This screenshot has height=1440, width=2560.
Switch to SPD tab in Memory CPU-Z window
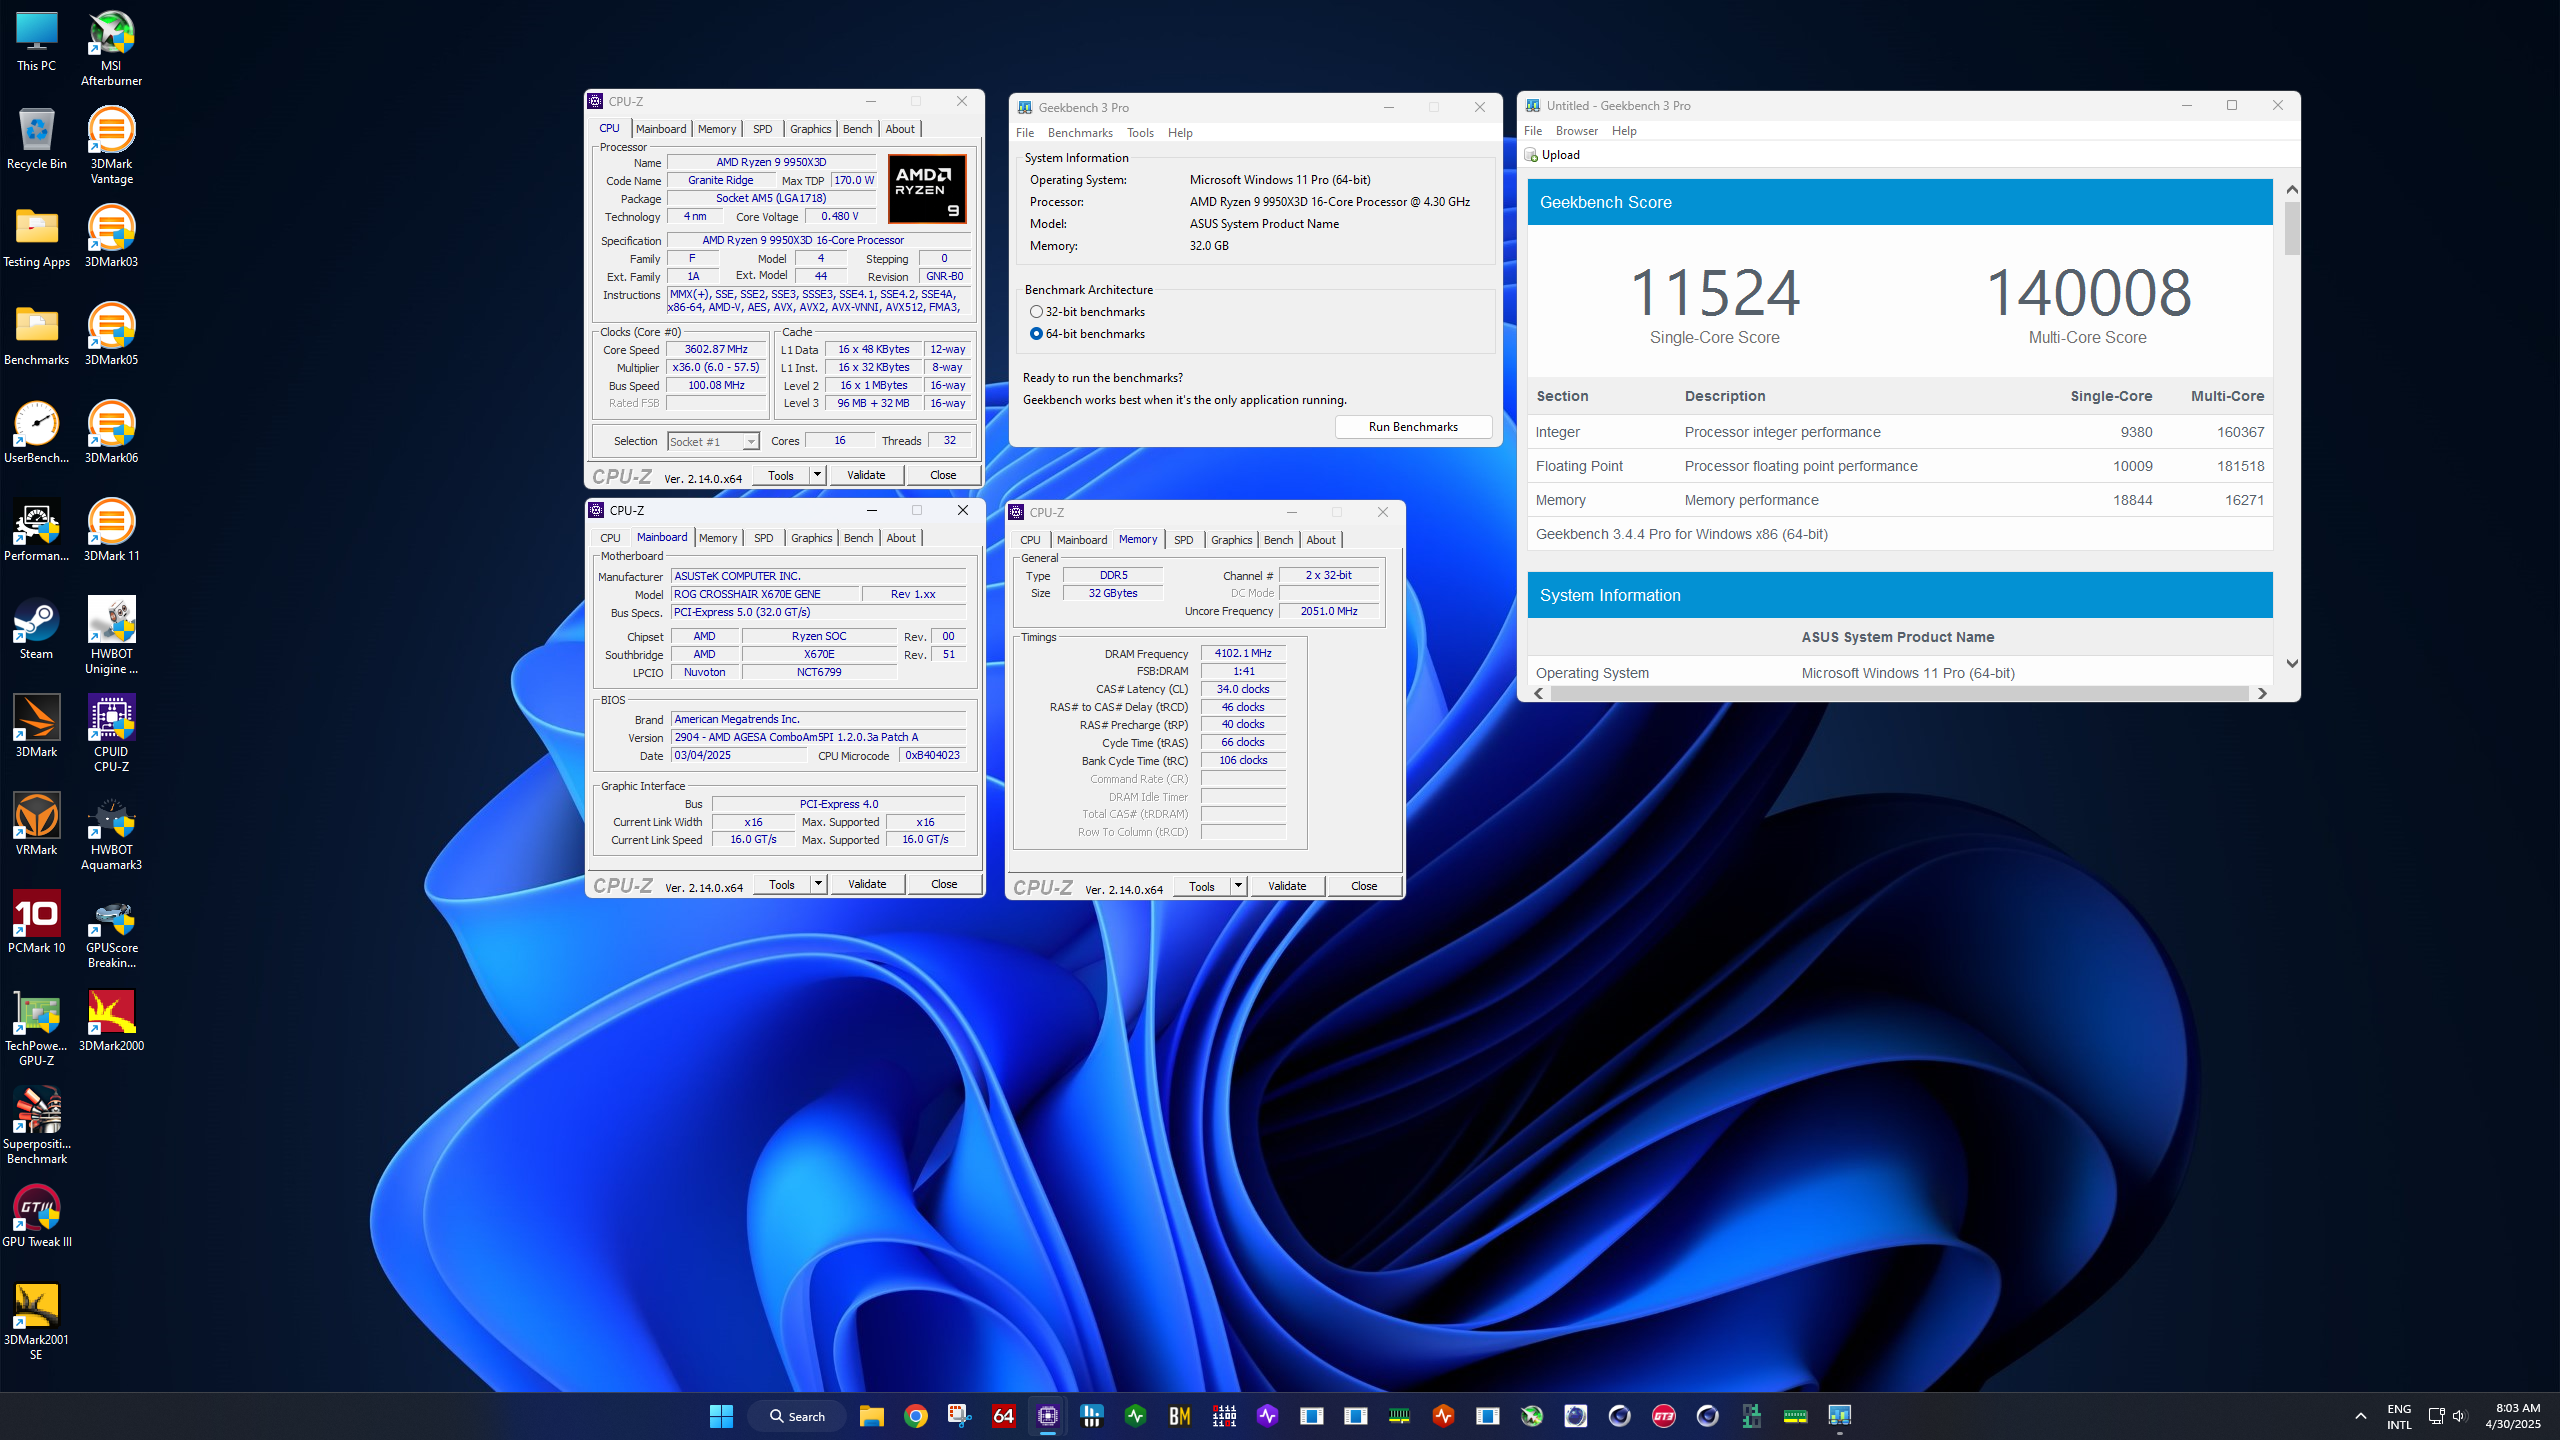tap(1183, 540)
